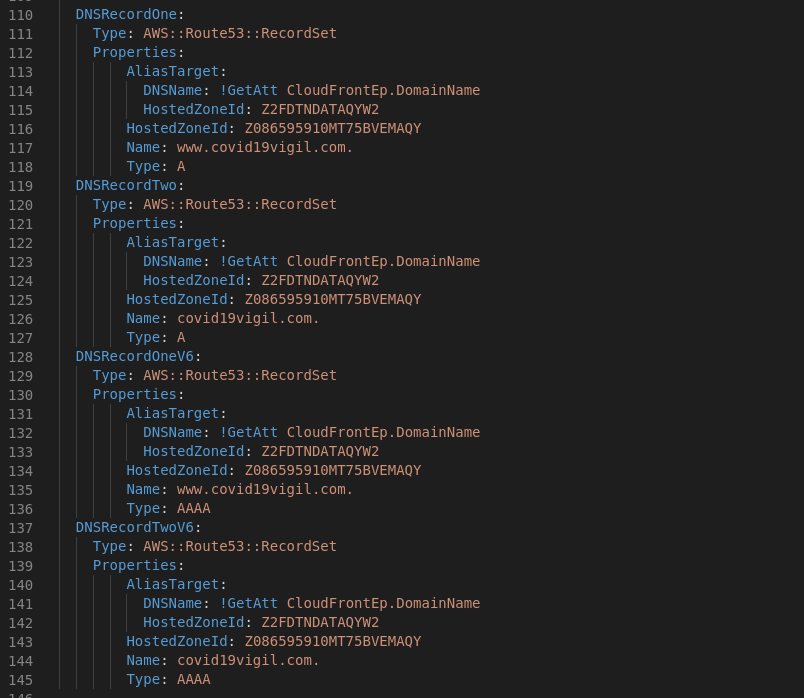This screenshot has width=804, height=698.
Task: Click CloudFrontEp.DomainName on line 141
Action: point(383,603)
